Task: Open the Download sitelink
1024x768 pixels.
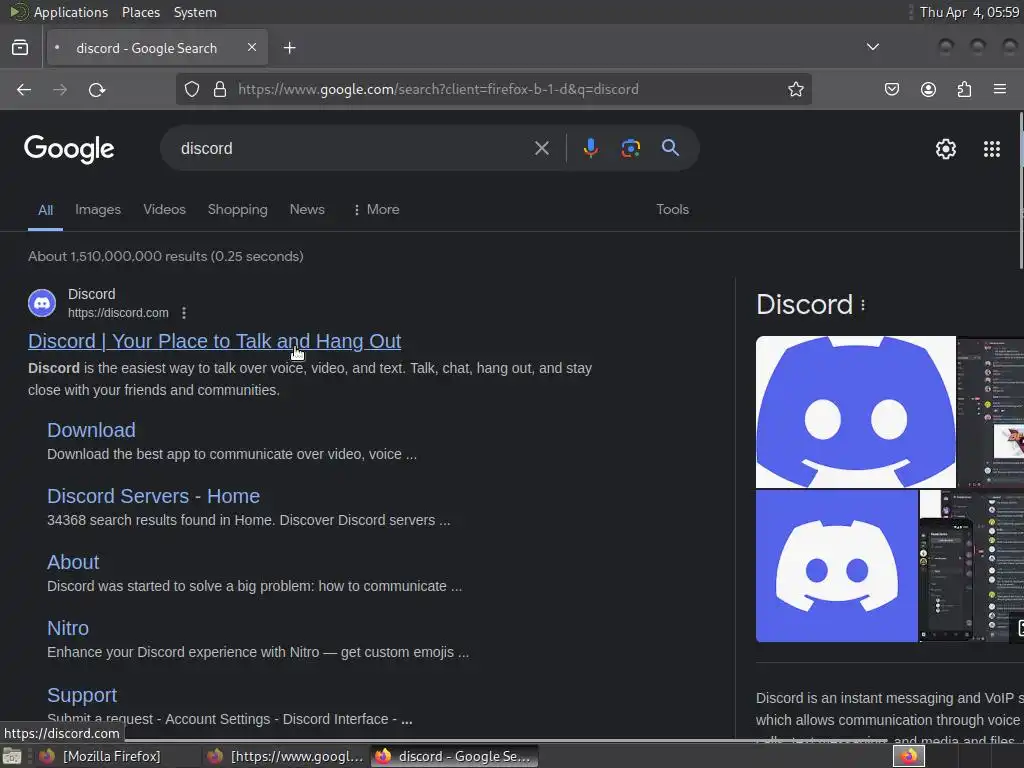Action: 91,430
